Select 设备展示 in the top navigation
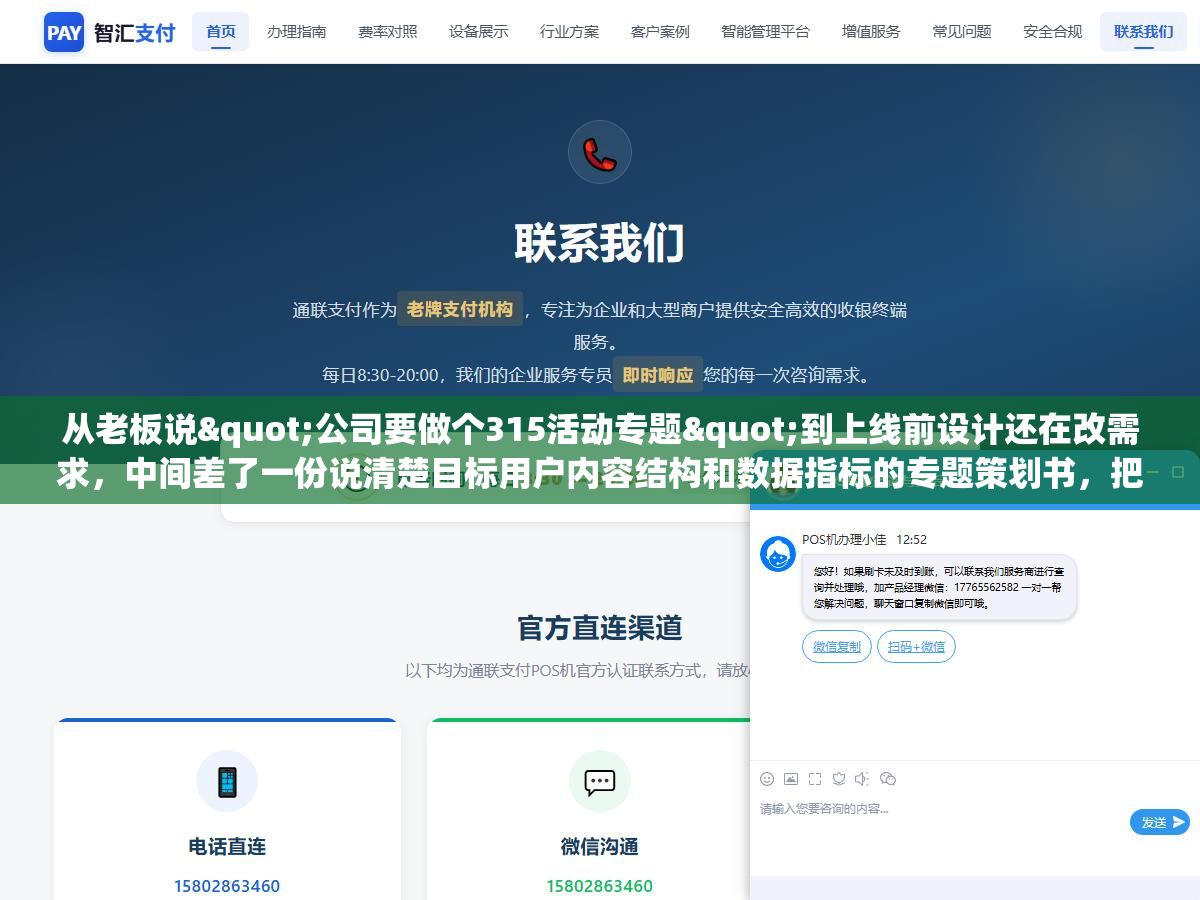Screen dimensions: 1200x900 (x=478, y=31)
